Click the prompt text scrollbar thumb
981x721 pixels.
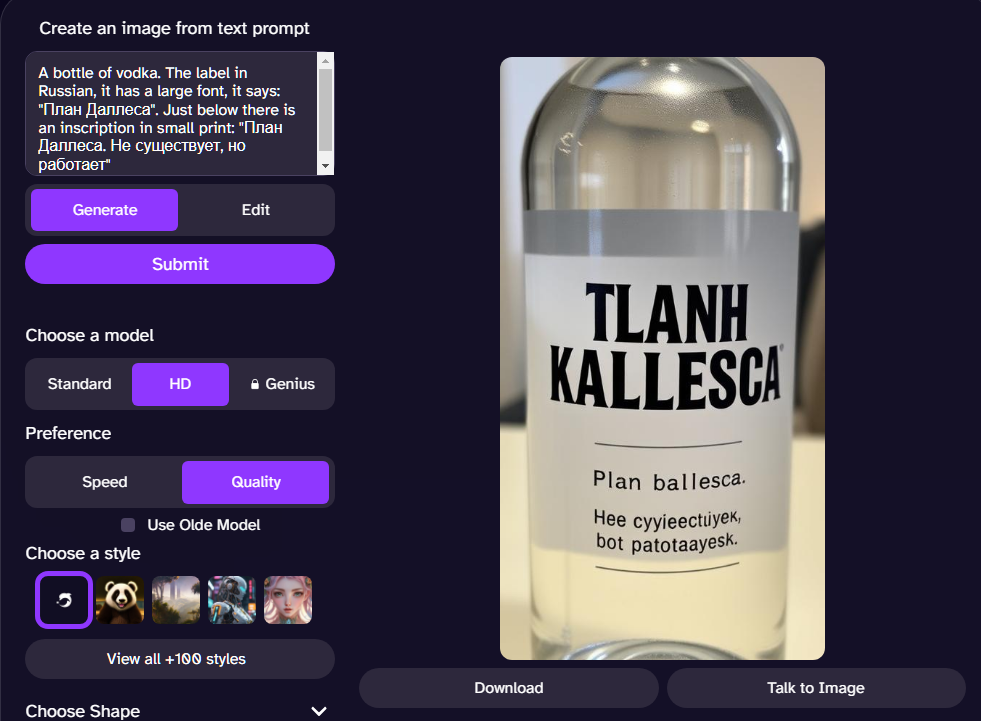pyautogui.click(x=325, y=110)
